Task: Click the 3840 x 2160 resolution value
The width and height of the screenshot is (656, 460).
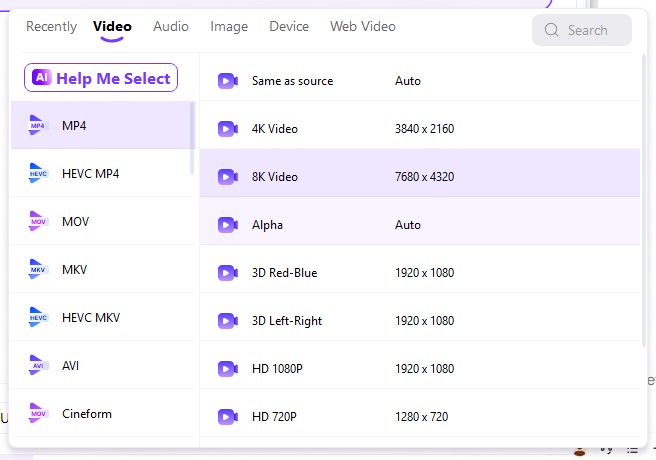Action: coord(424,129)
